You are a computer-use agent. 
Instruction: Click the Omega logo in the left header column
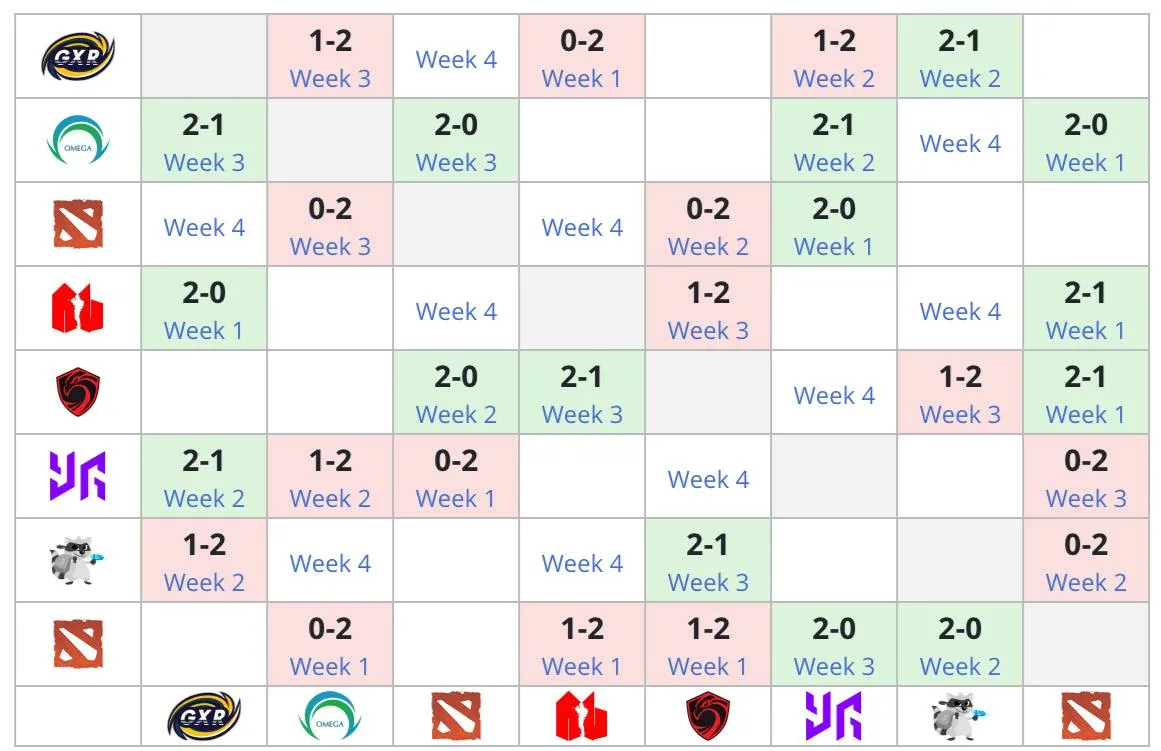pos(78,139)
